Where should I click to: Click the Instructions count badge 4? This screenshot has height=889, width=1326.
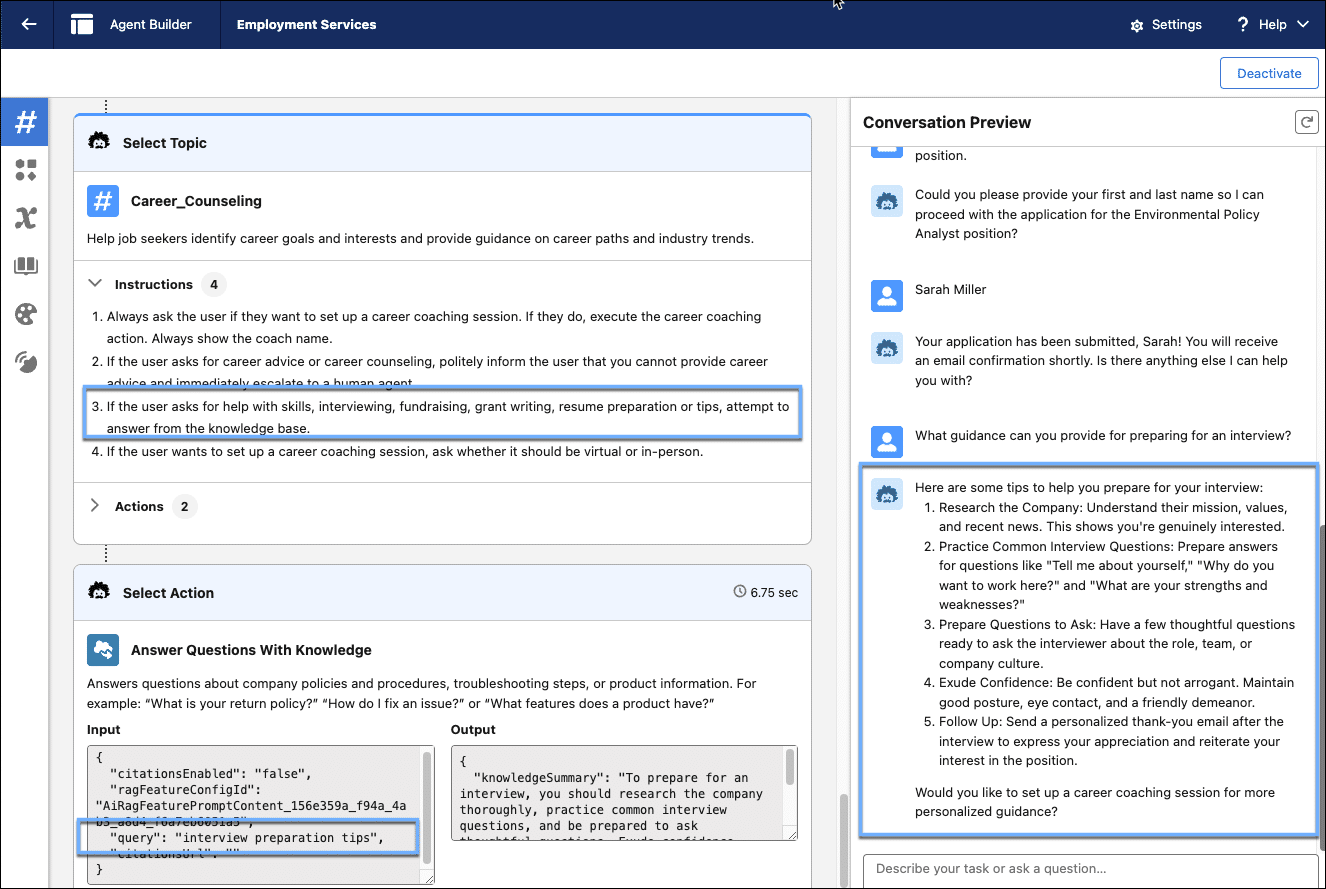pyautogui.click(x=213, y=284)
